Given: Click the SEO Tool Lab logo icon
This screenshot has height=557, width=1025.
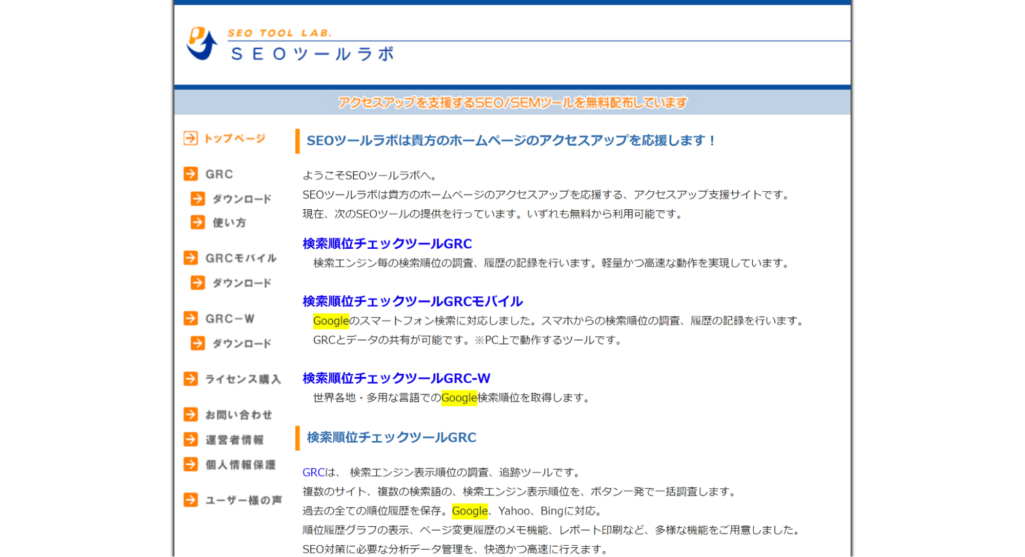Looking at the screenshot, I should 202,43.
